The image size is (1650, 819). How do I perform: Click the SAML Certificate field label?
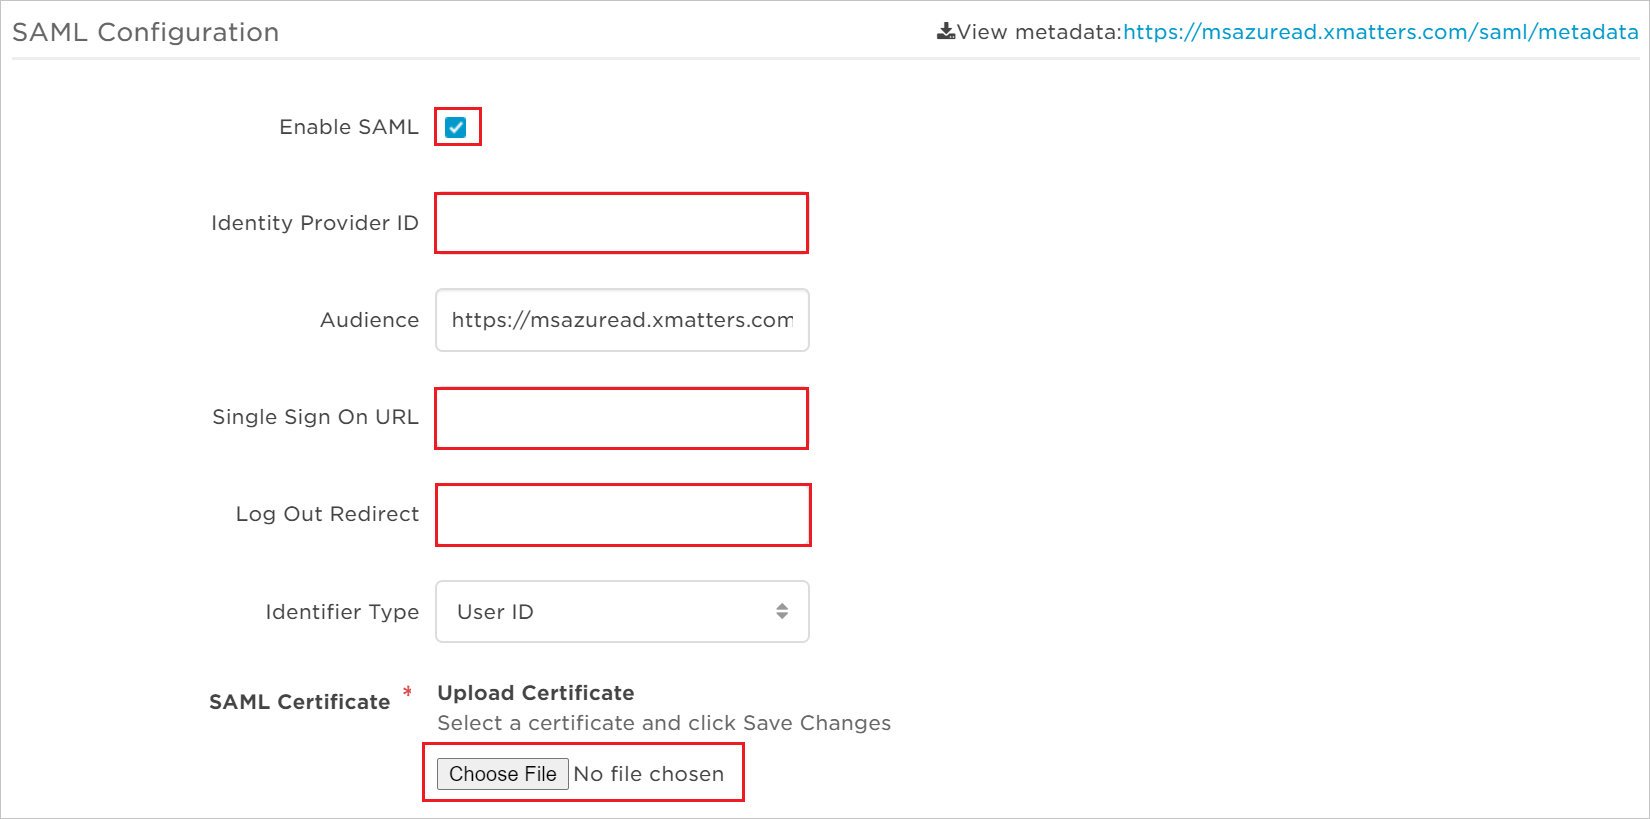(x=298, y=701)
